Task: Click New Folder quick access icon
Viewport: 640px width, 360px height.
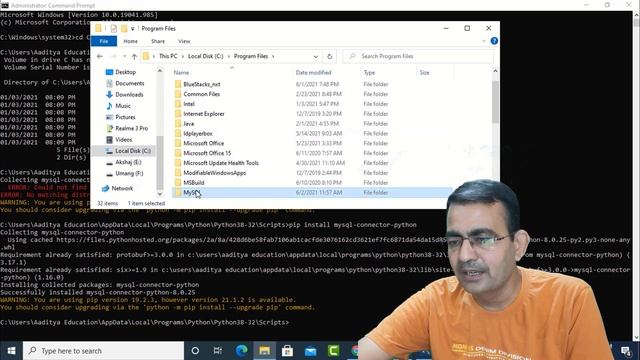Action: click(124, 29)
